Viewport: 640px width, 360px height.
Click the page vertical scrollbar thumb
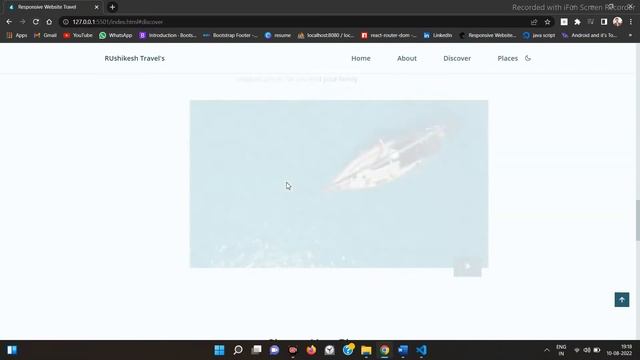click(637, 220)
